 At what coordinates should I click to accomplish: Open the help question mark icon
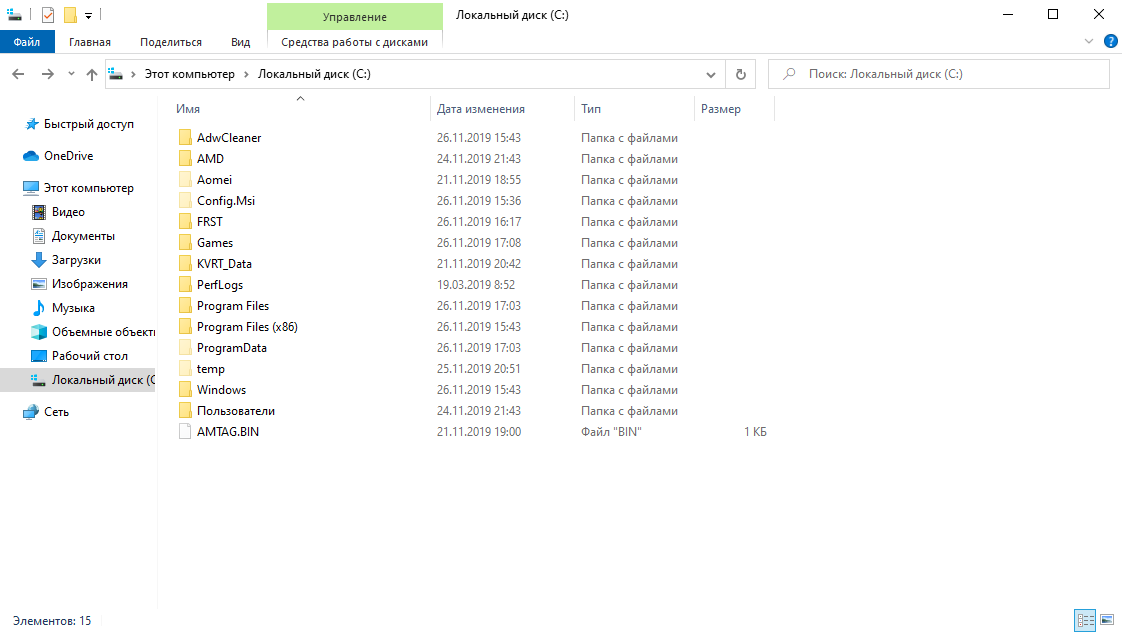(1111, 41)
